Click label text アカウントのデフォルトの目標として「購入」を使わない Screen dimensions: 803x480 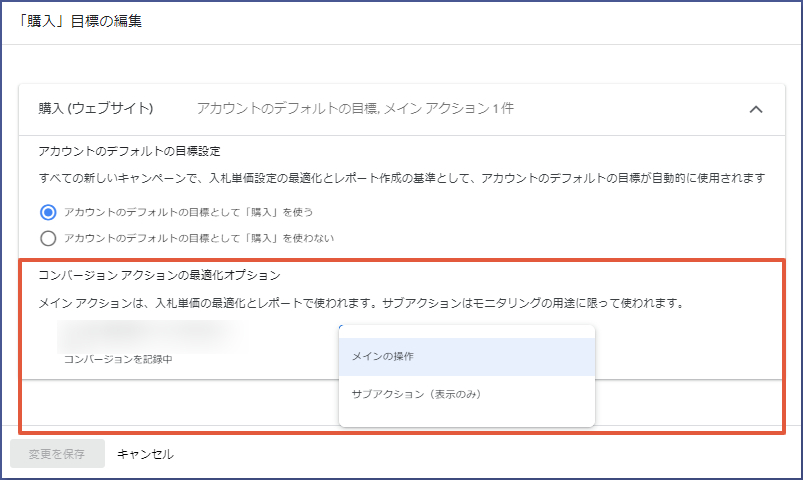(x=198, y=238)
